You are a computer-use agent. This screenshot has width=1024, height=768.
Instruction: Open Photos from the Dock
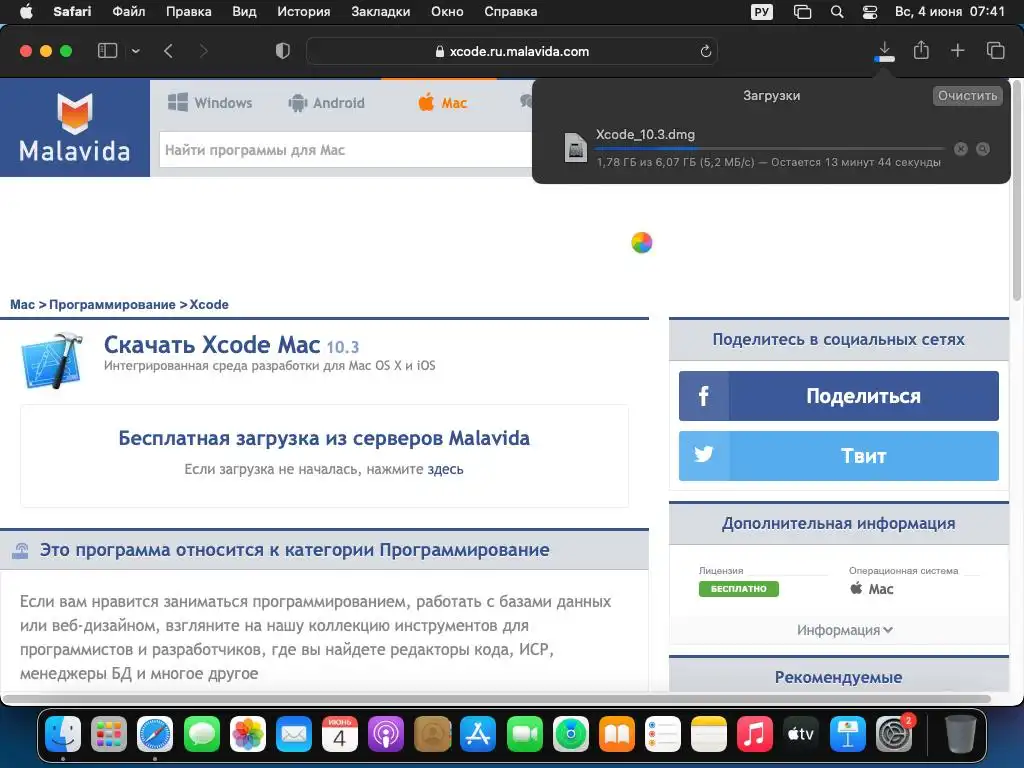(x=248, y=733)
